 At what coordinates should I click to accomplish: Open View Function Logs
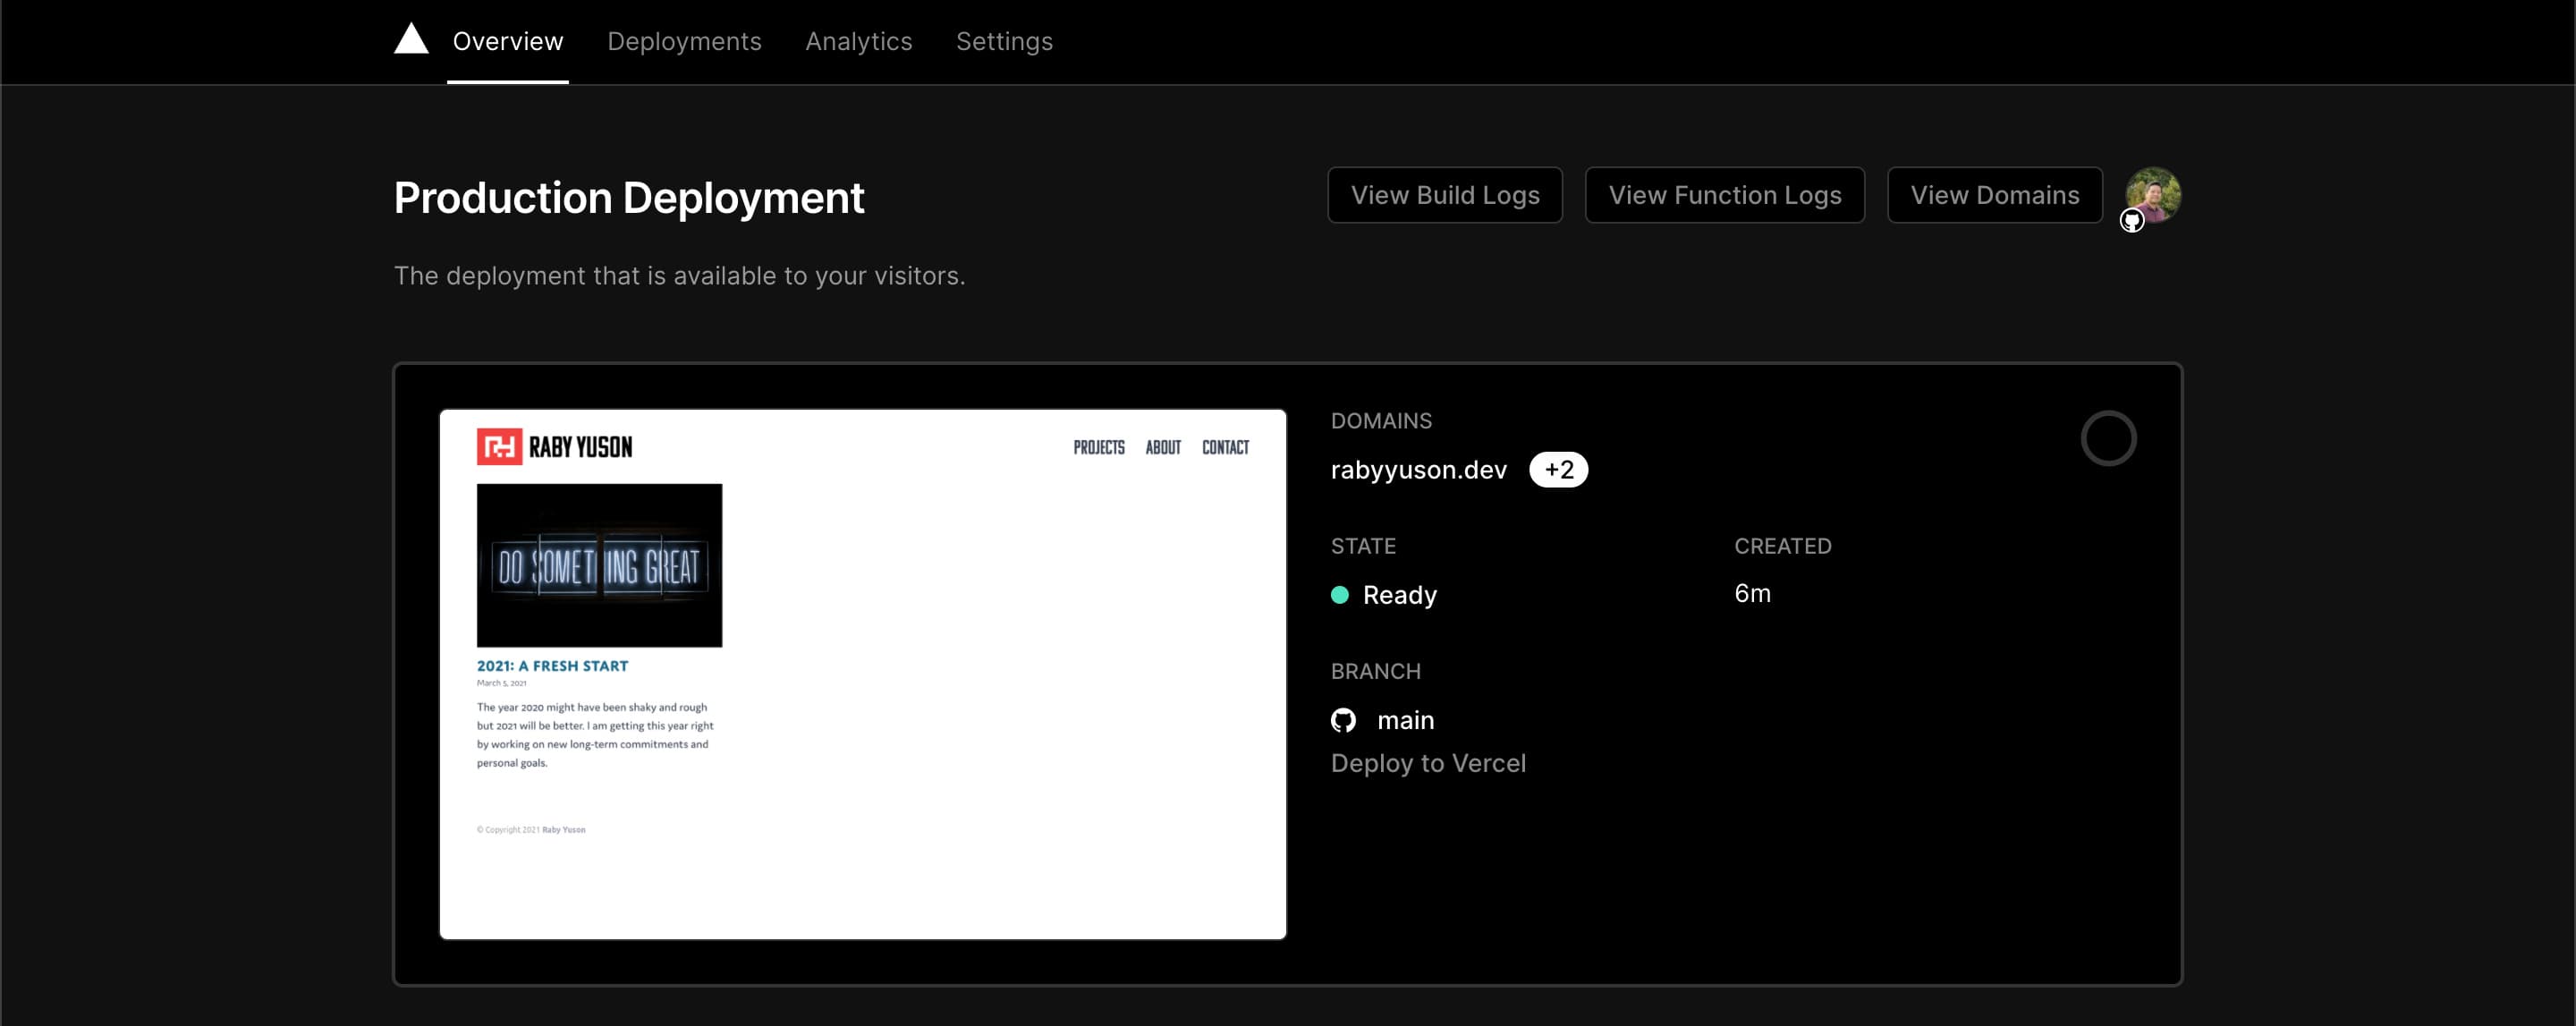click(x=1724, y=195)
